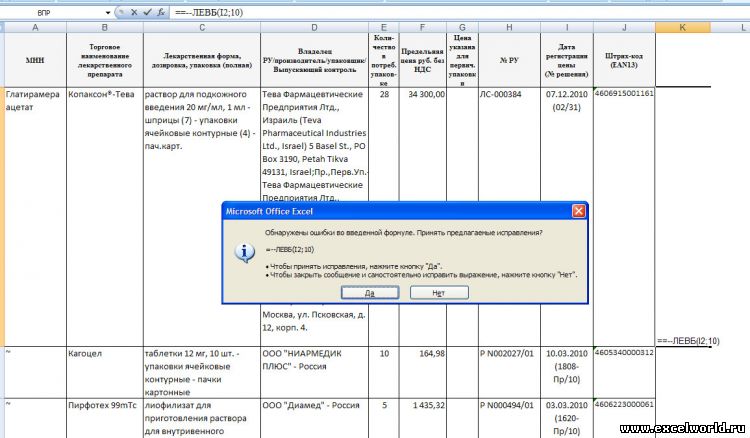750x438 pixels.
Task: Select column J header
Action: point(624,27)
